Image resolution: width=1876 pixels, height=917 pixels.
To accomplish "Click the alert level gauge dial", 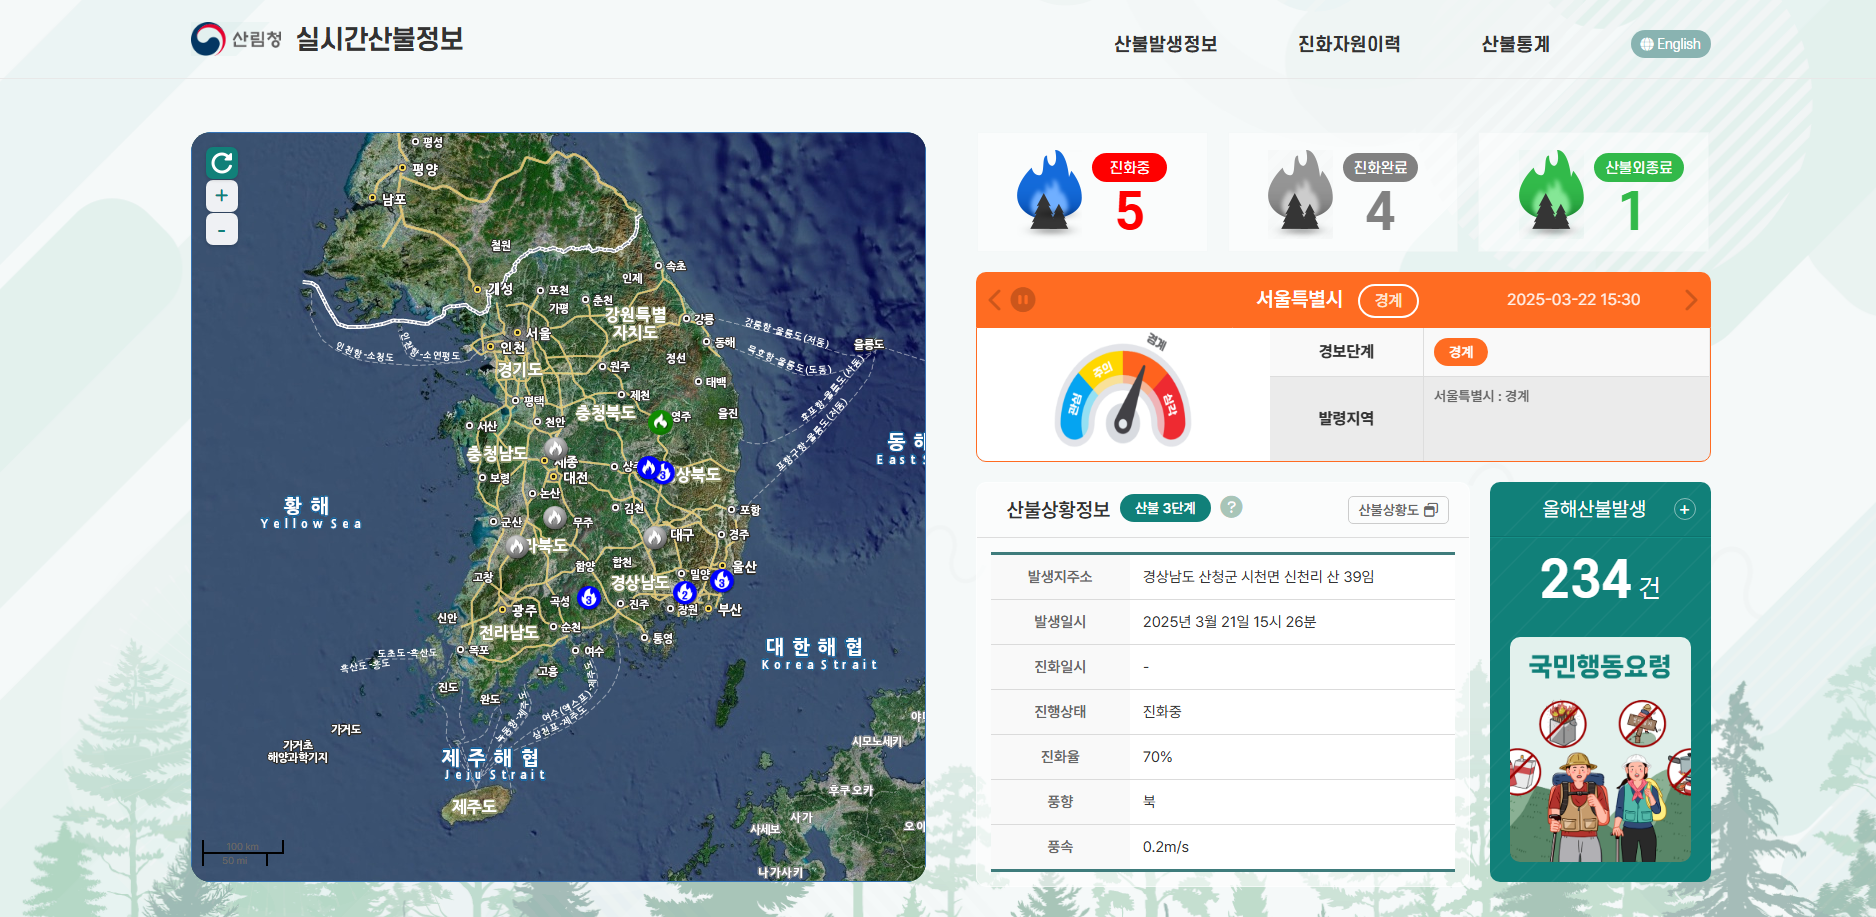I will pyautogui.click(x=1123, y=391).
